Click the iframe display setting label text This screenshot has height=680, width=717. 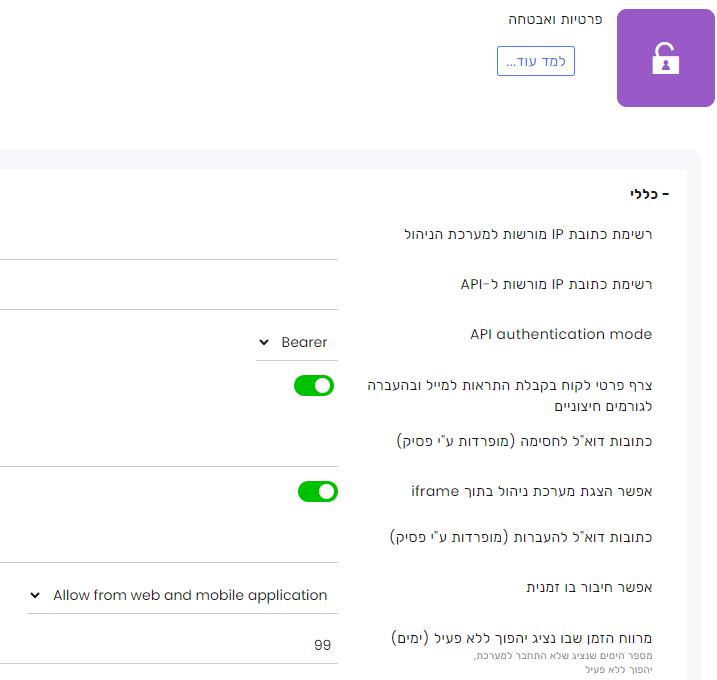pyautogui.click(x=531, y=491)
